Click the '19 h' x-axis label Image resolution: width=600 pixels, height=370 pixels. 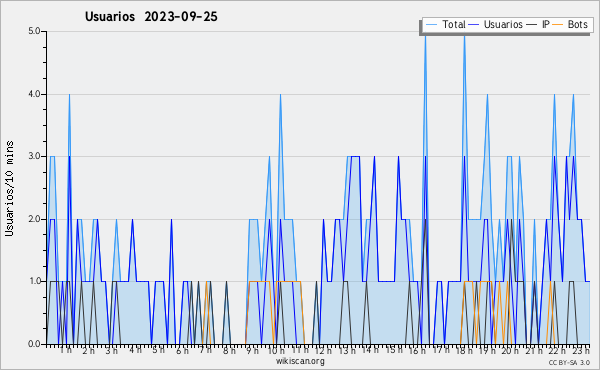coord(487,351)
